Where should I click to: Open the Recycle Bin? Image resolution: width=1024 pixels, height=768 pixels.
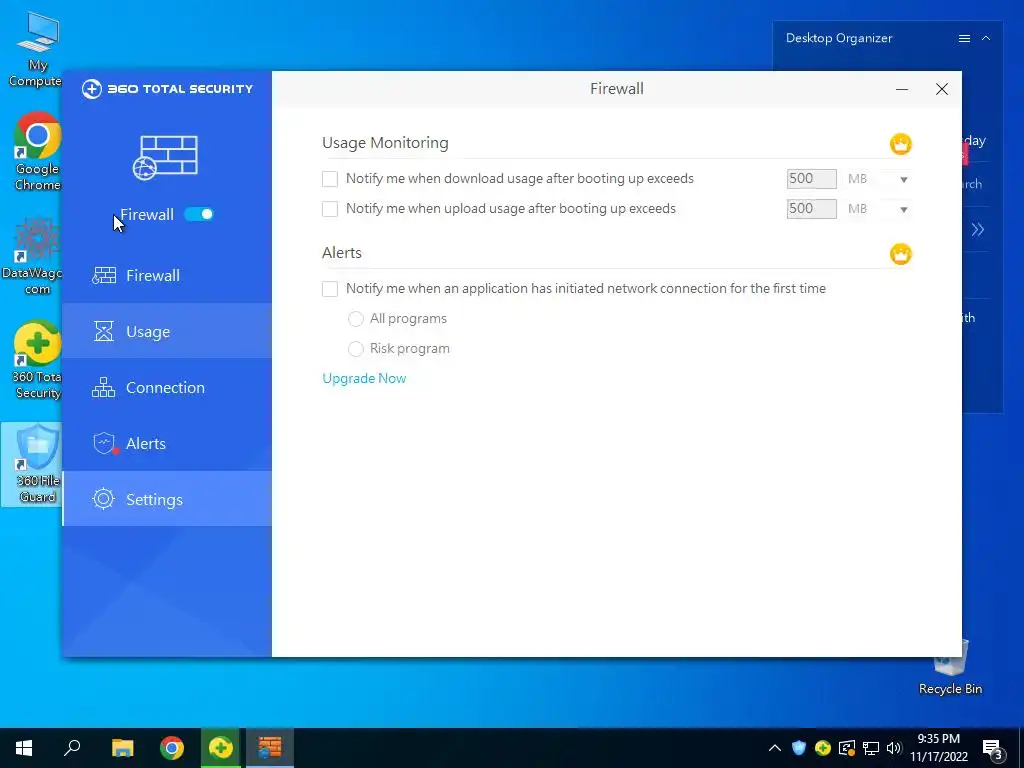[x=950, y=666]
